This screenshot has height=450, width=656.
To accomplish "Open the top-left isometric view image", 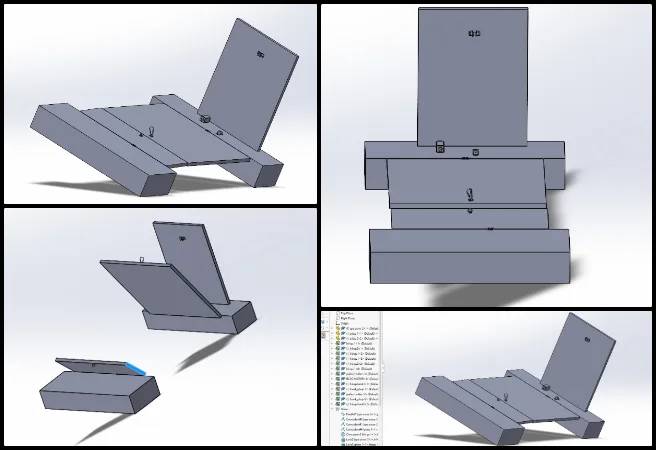I will tap(159, 103).
